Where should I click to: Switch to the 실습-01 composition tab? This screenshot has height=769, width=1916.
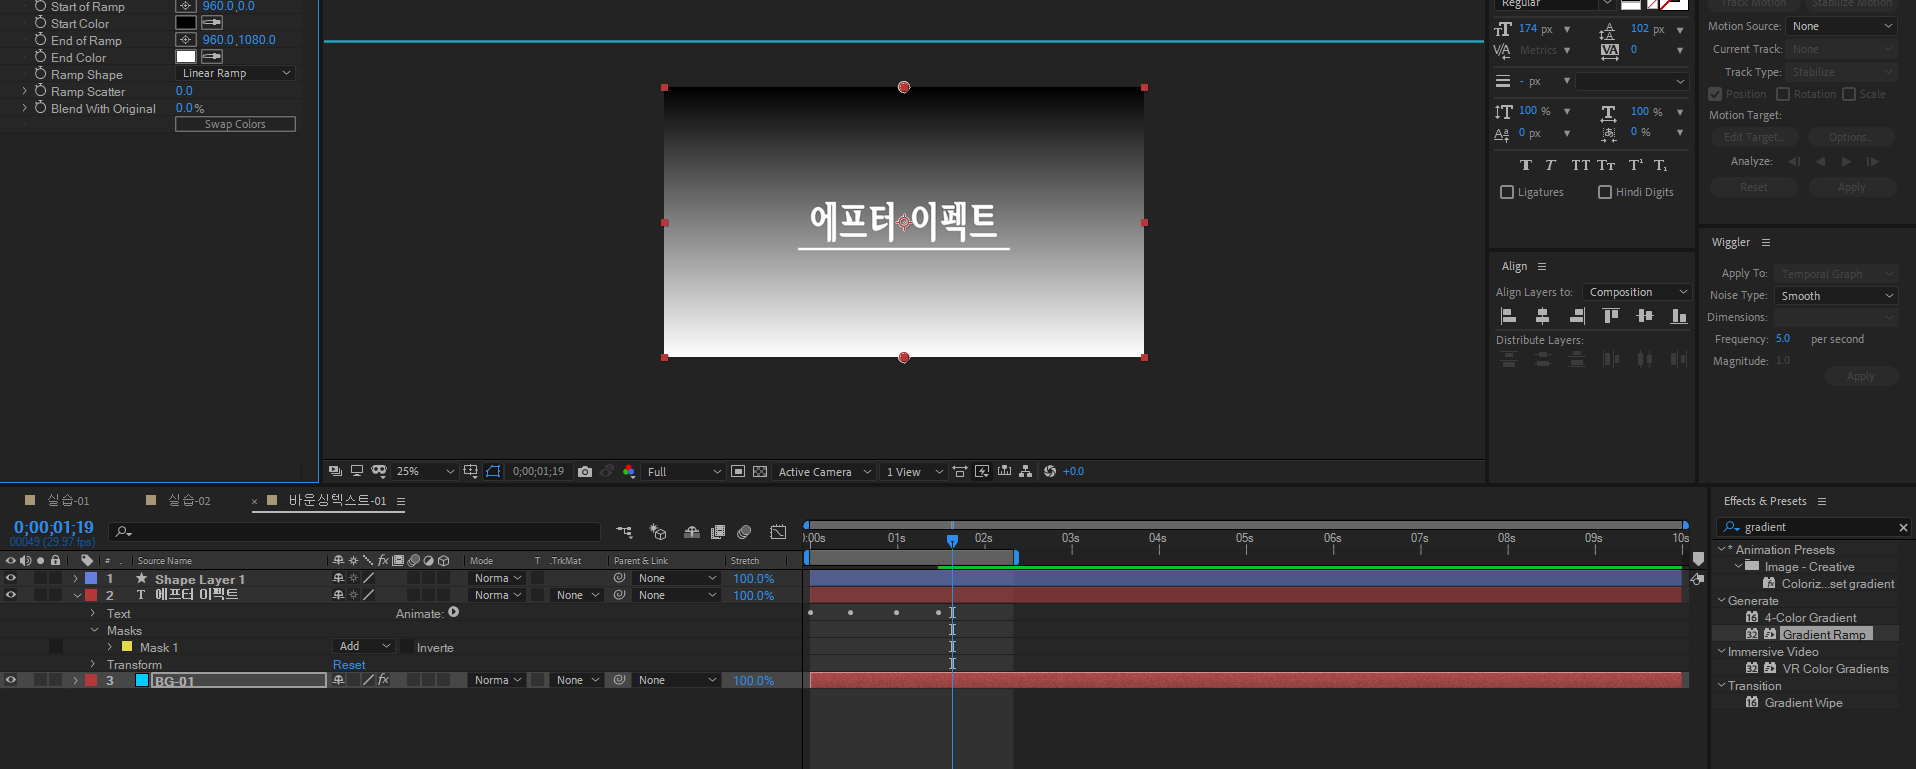click(68, 500)
